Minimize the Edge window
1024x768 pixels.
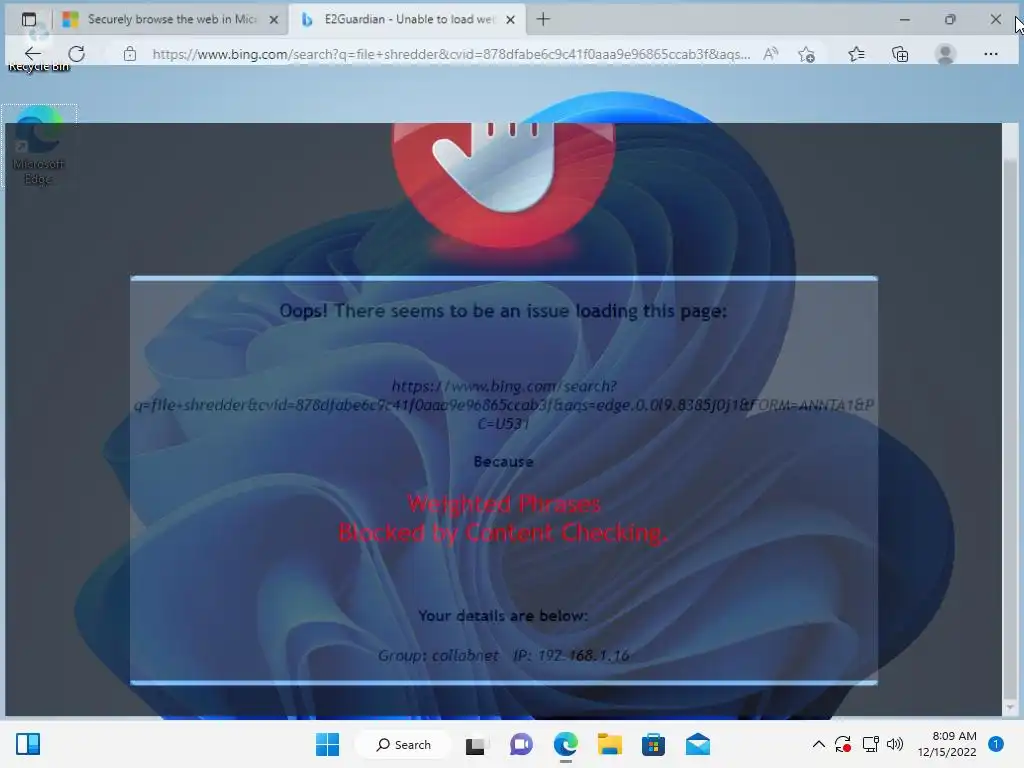[x=904, y=20]
